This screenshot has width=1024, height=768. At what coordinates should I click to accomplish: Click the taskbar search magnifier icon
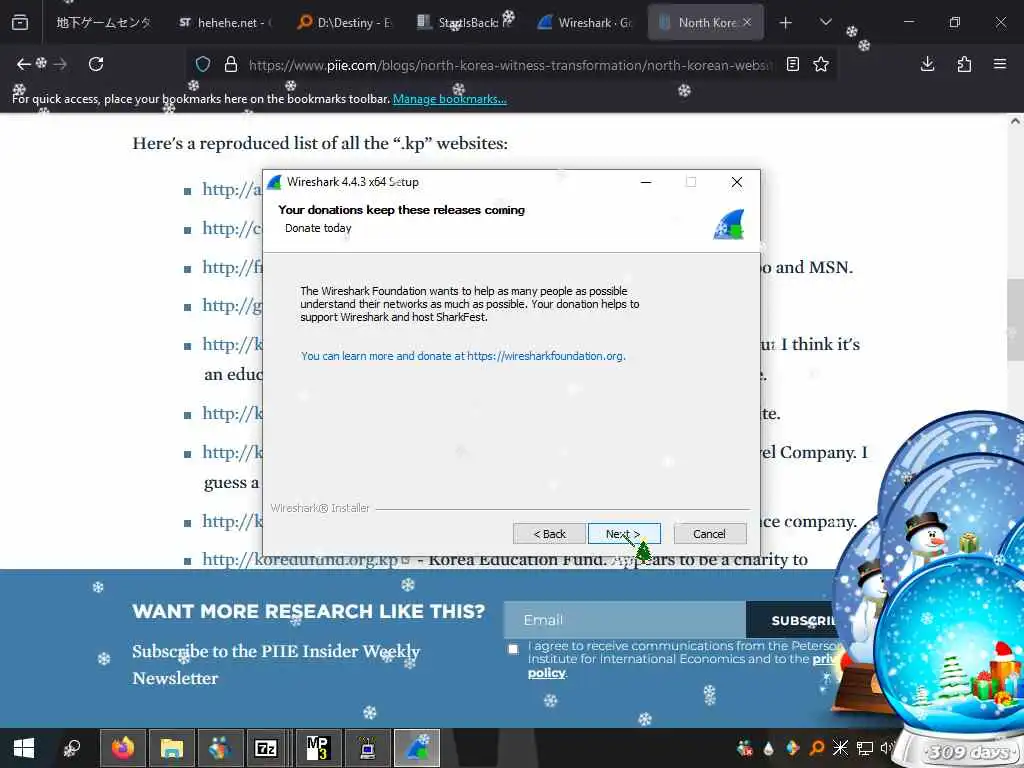tap(72, 748)
